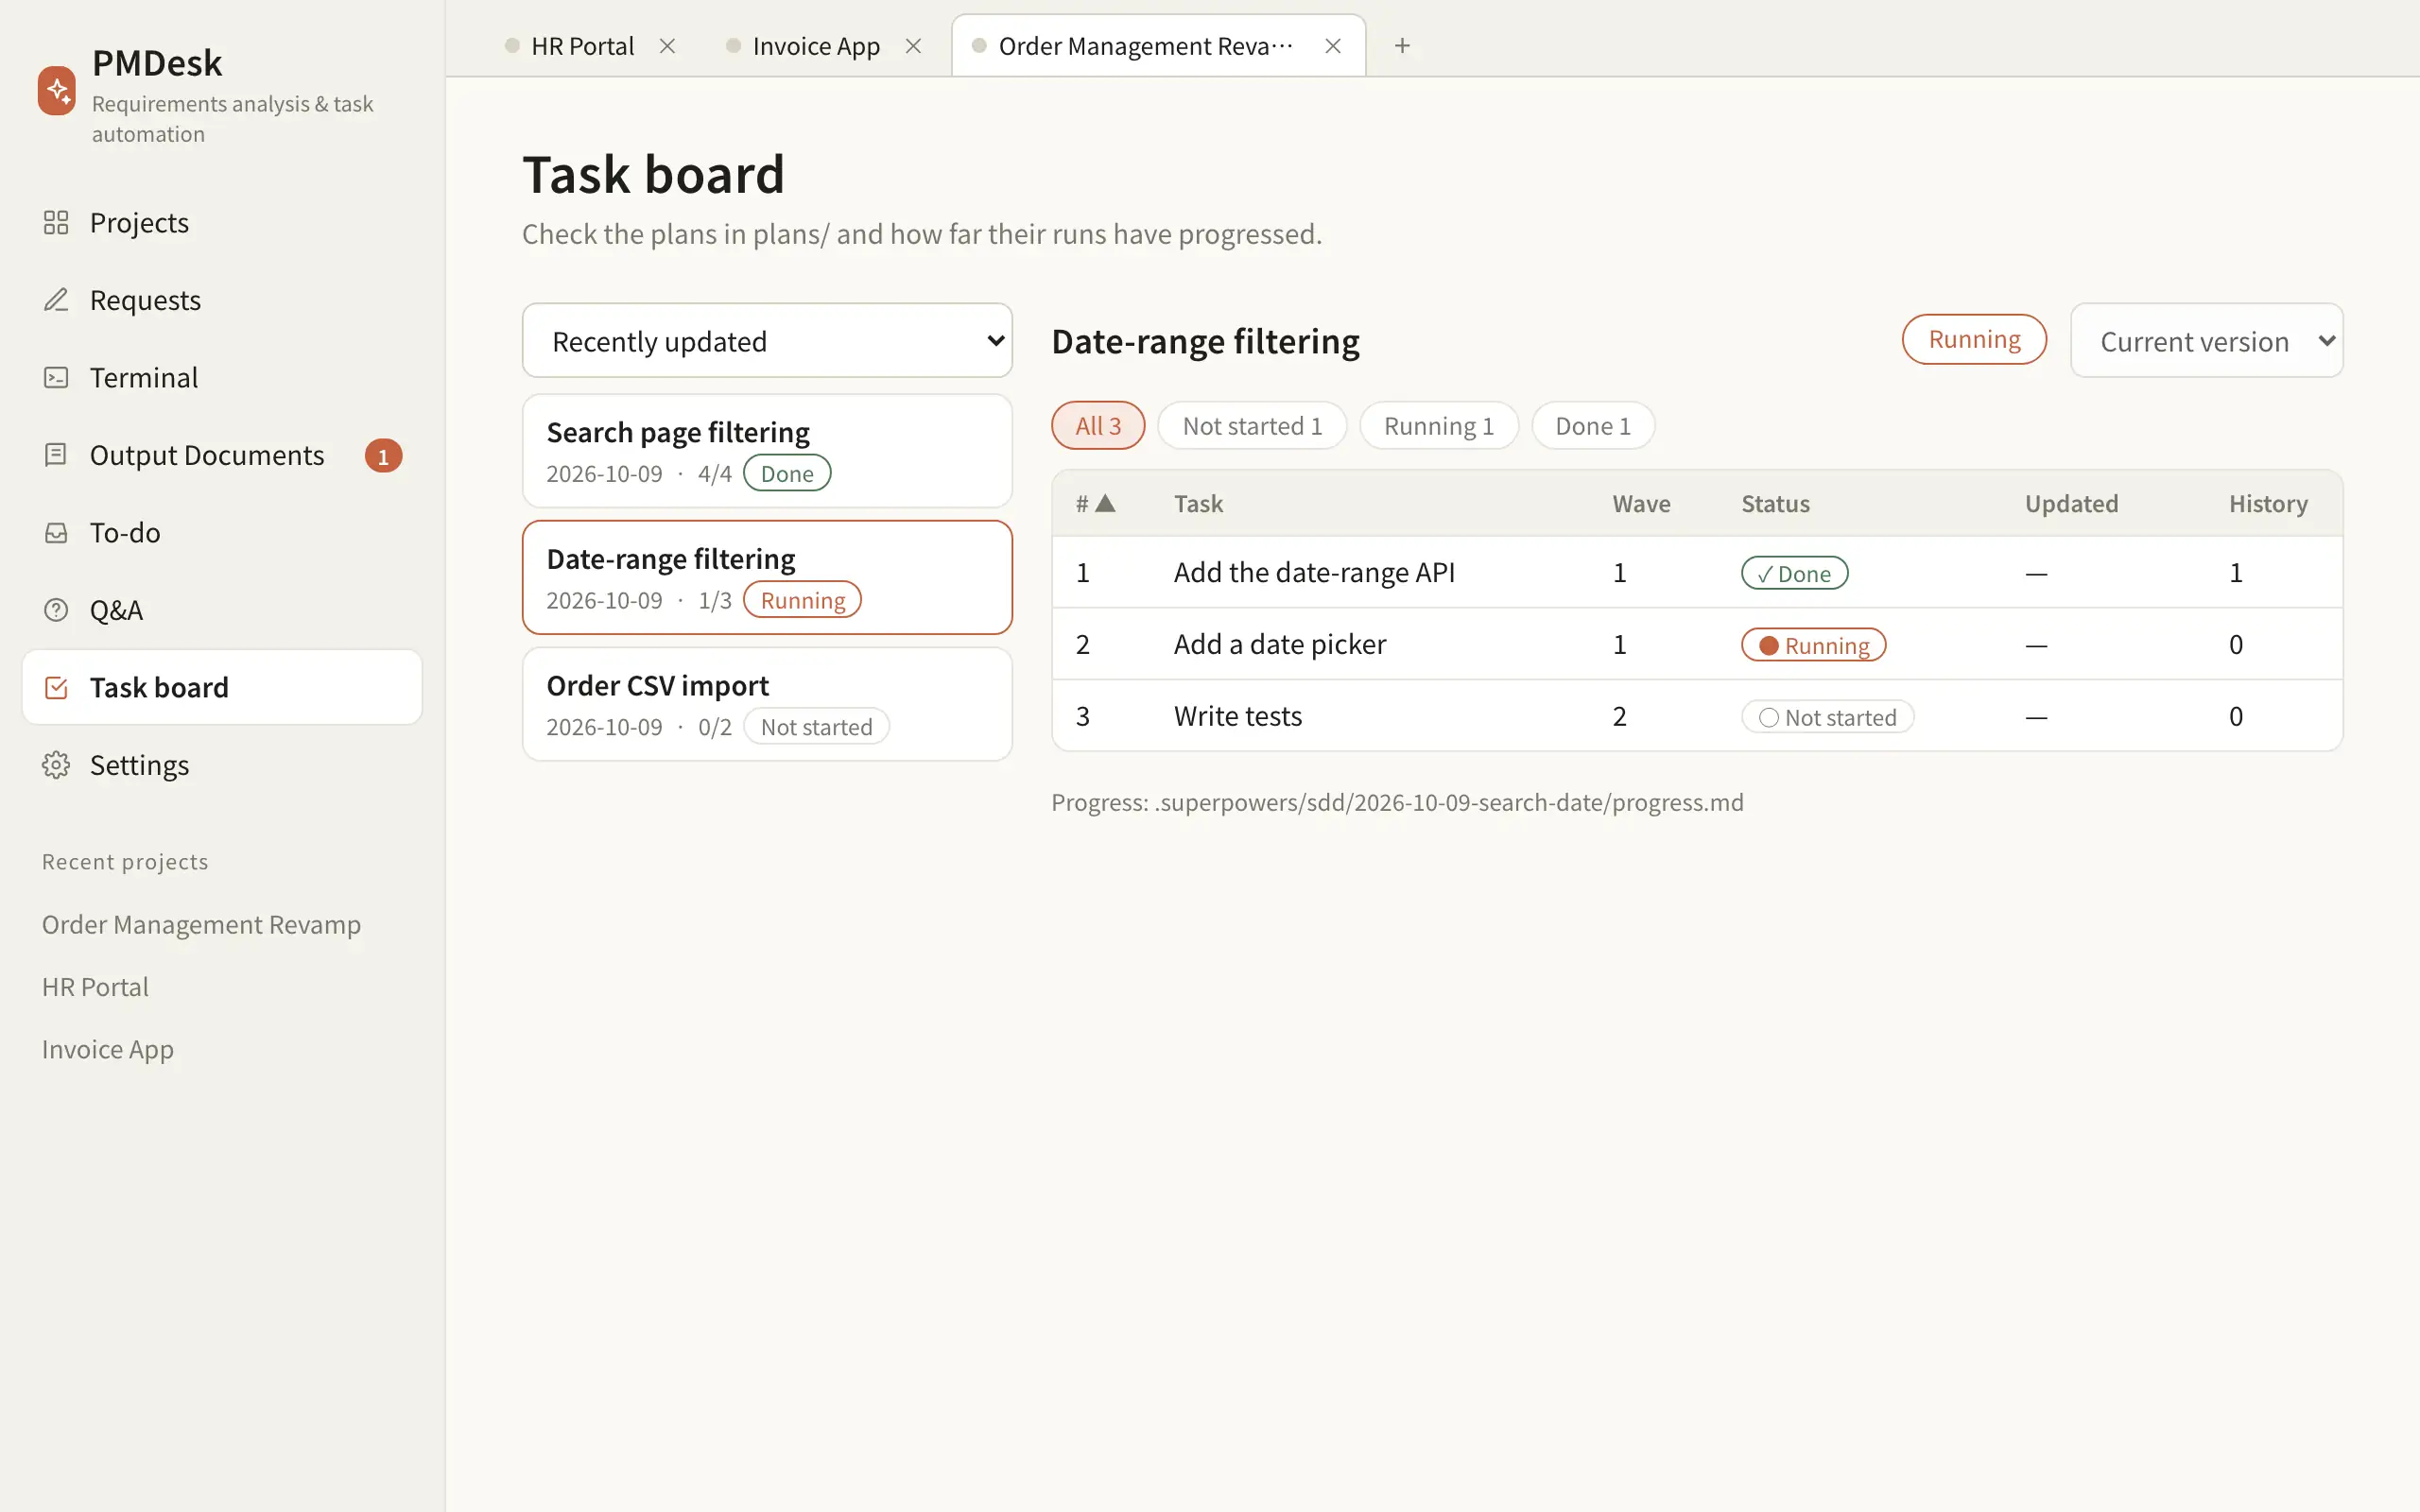Viewport: 2420px width, 1512px height.
Task: Click the Output Documents notification badge
Action: click(383, 456)
